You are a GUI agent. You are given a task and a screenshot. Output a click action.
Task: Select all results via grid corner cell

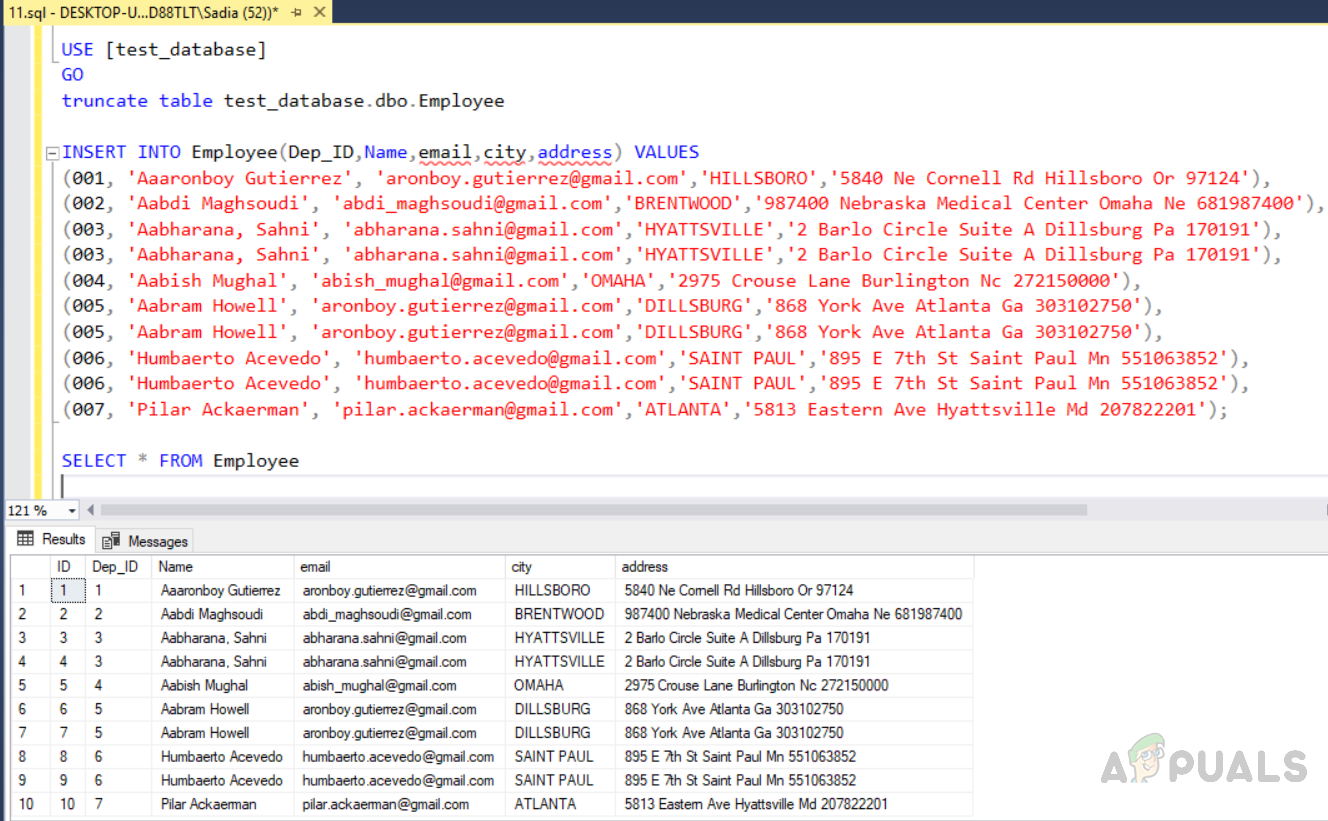point(28,567)
